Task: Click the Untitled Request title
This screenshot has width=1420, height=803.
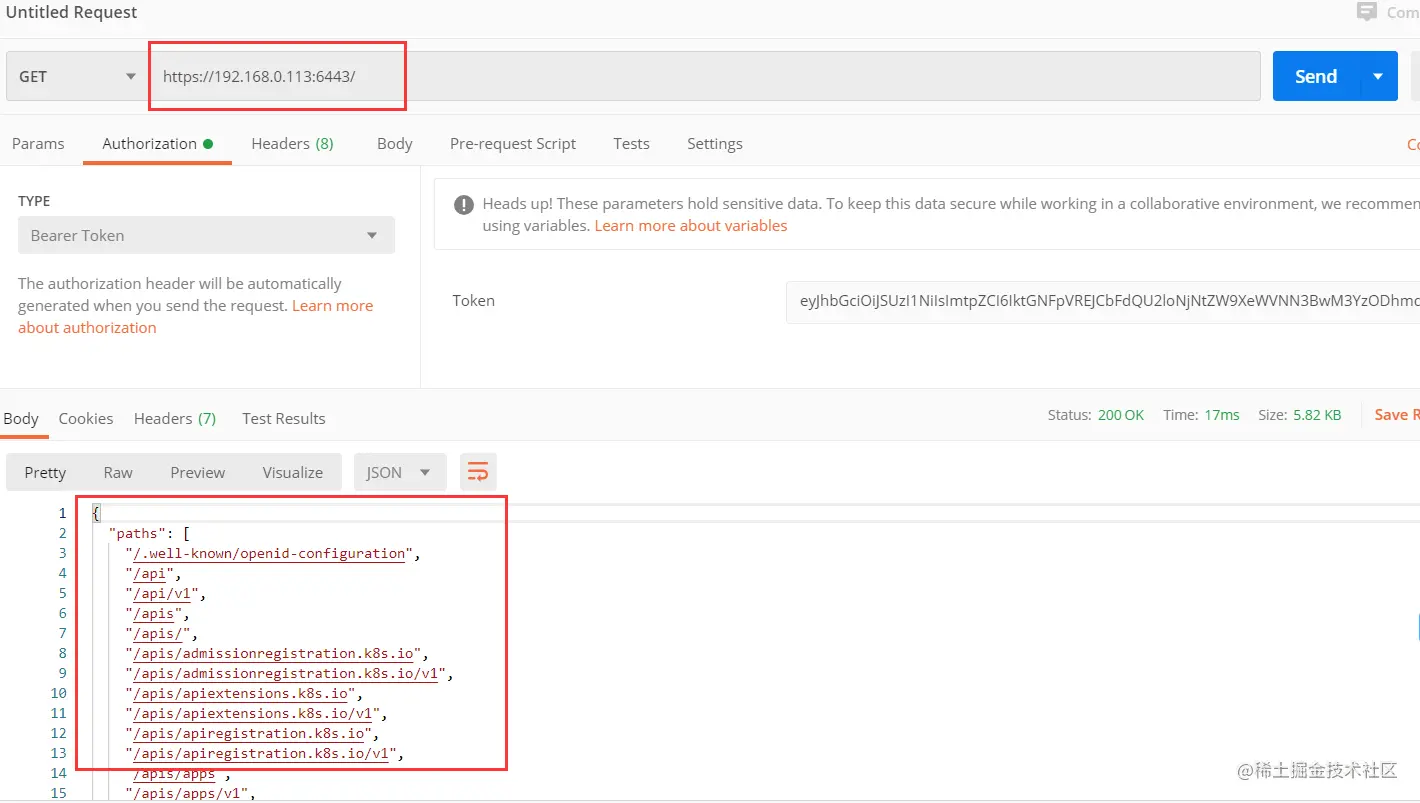Action: tap(72, 12)
